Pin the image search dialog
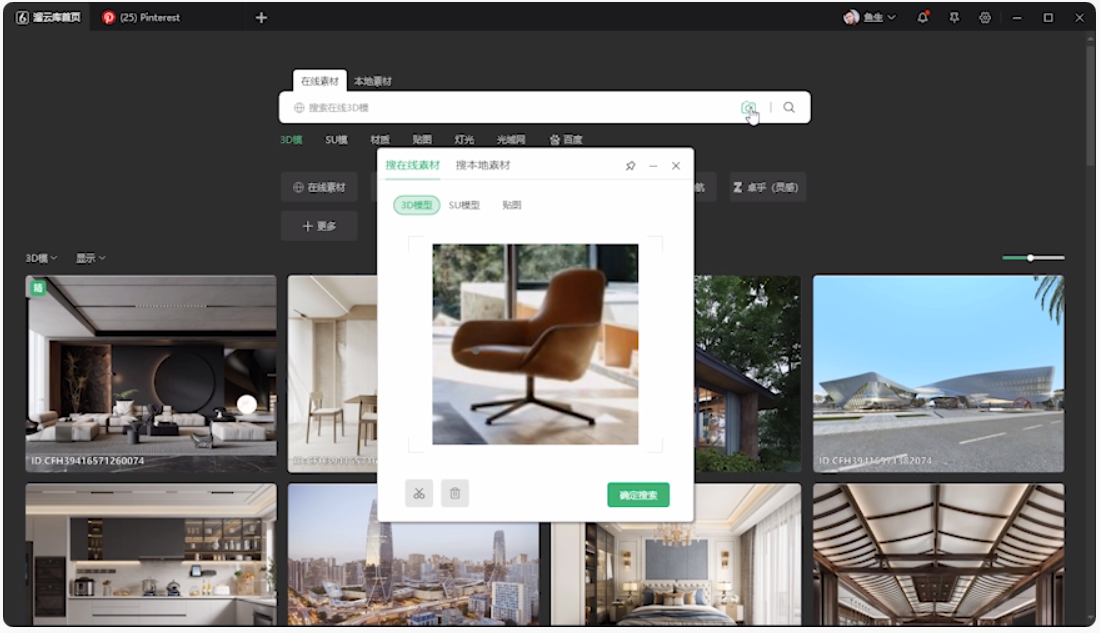Screen dimensions: 1100x633 (x=630, y=166)
